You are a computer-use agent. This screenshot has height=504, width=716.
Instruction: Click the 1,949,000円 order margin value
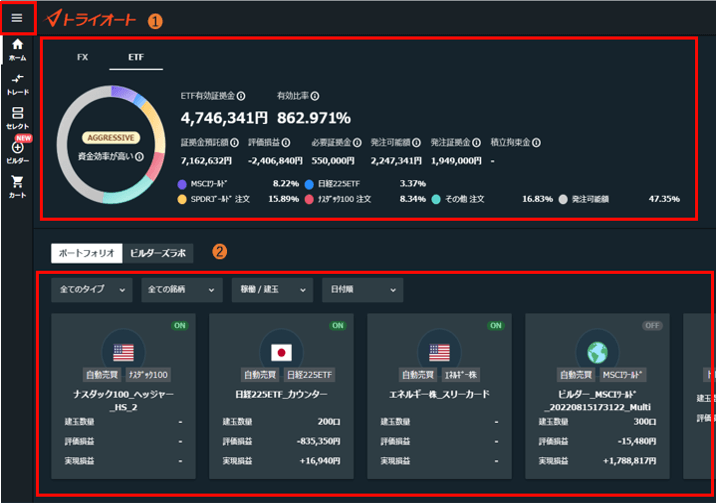point(456,161)
